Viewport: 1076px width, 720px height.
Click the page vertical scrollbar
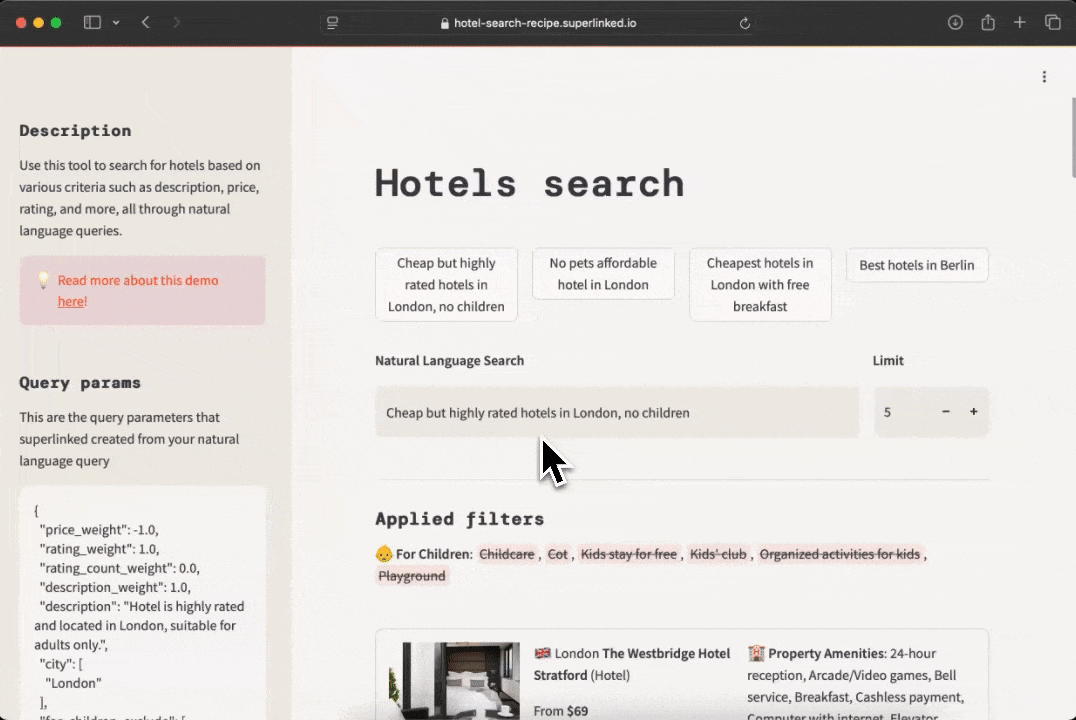click(x=1073, y=137)
